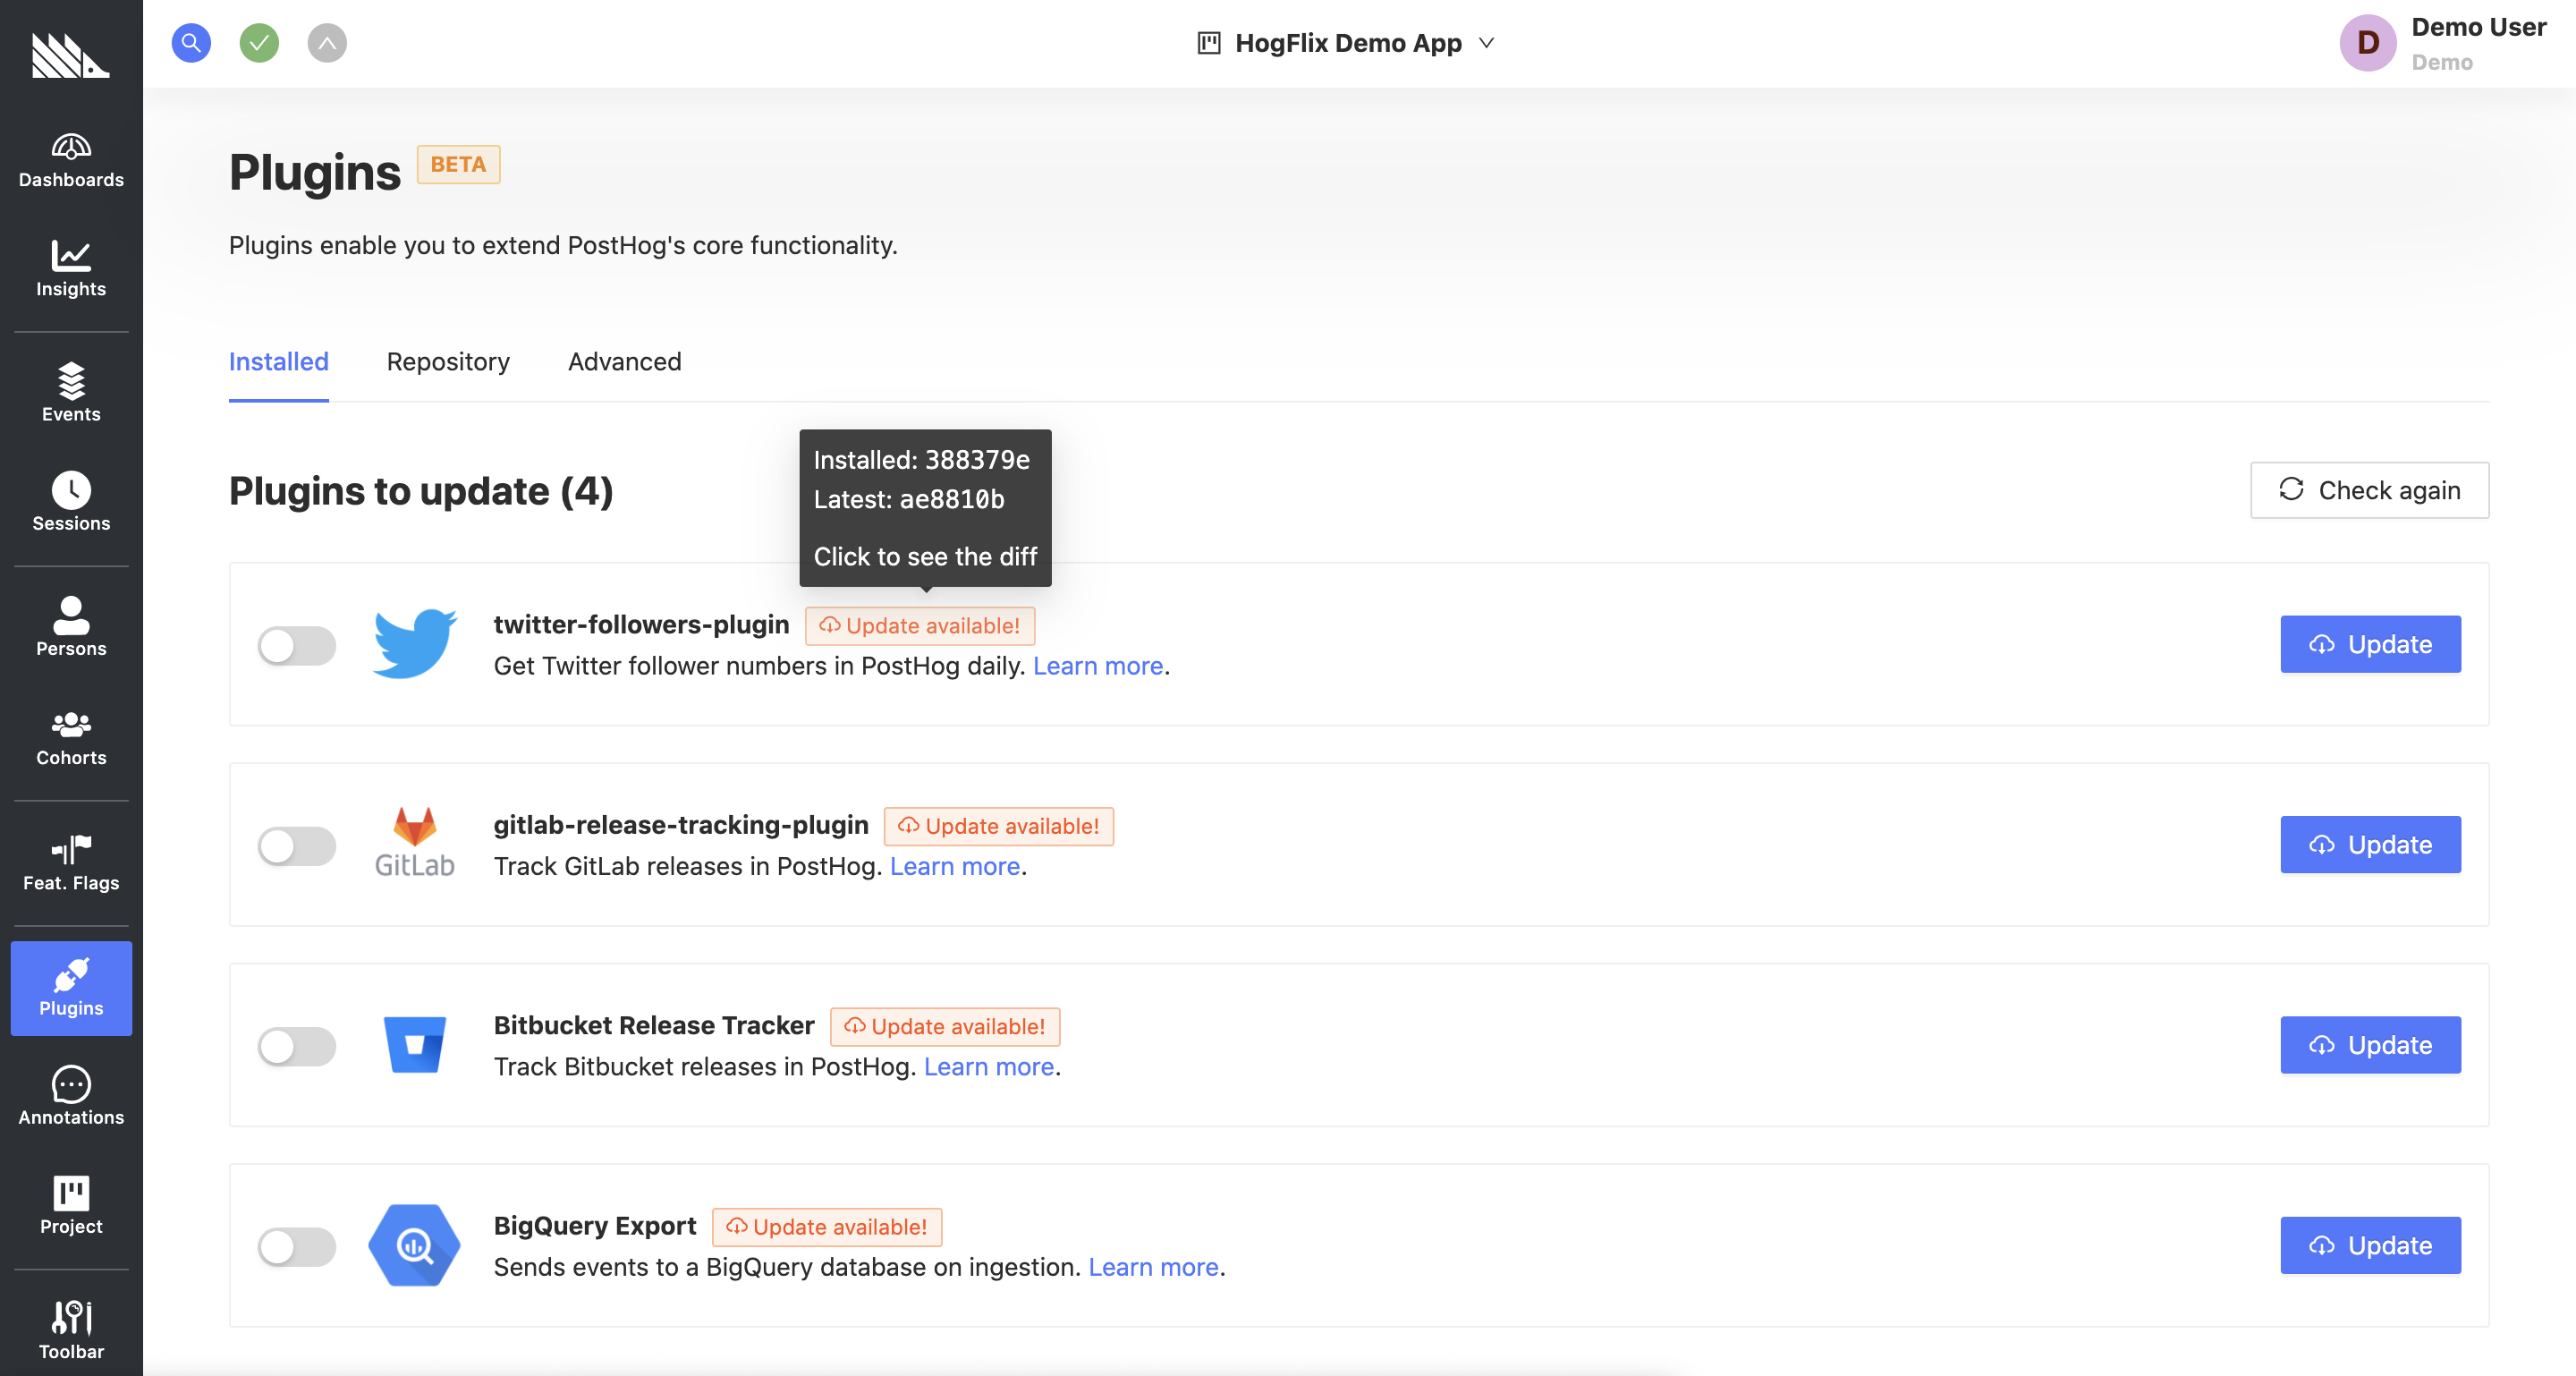Enable gitlab-release-tracking-plugin switch

pos(297,846)
